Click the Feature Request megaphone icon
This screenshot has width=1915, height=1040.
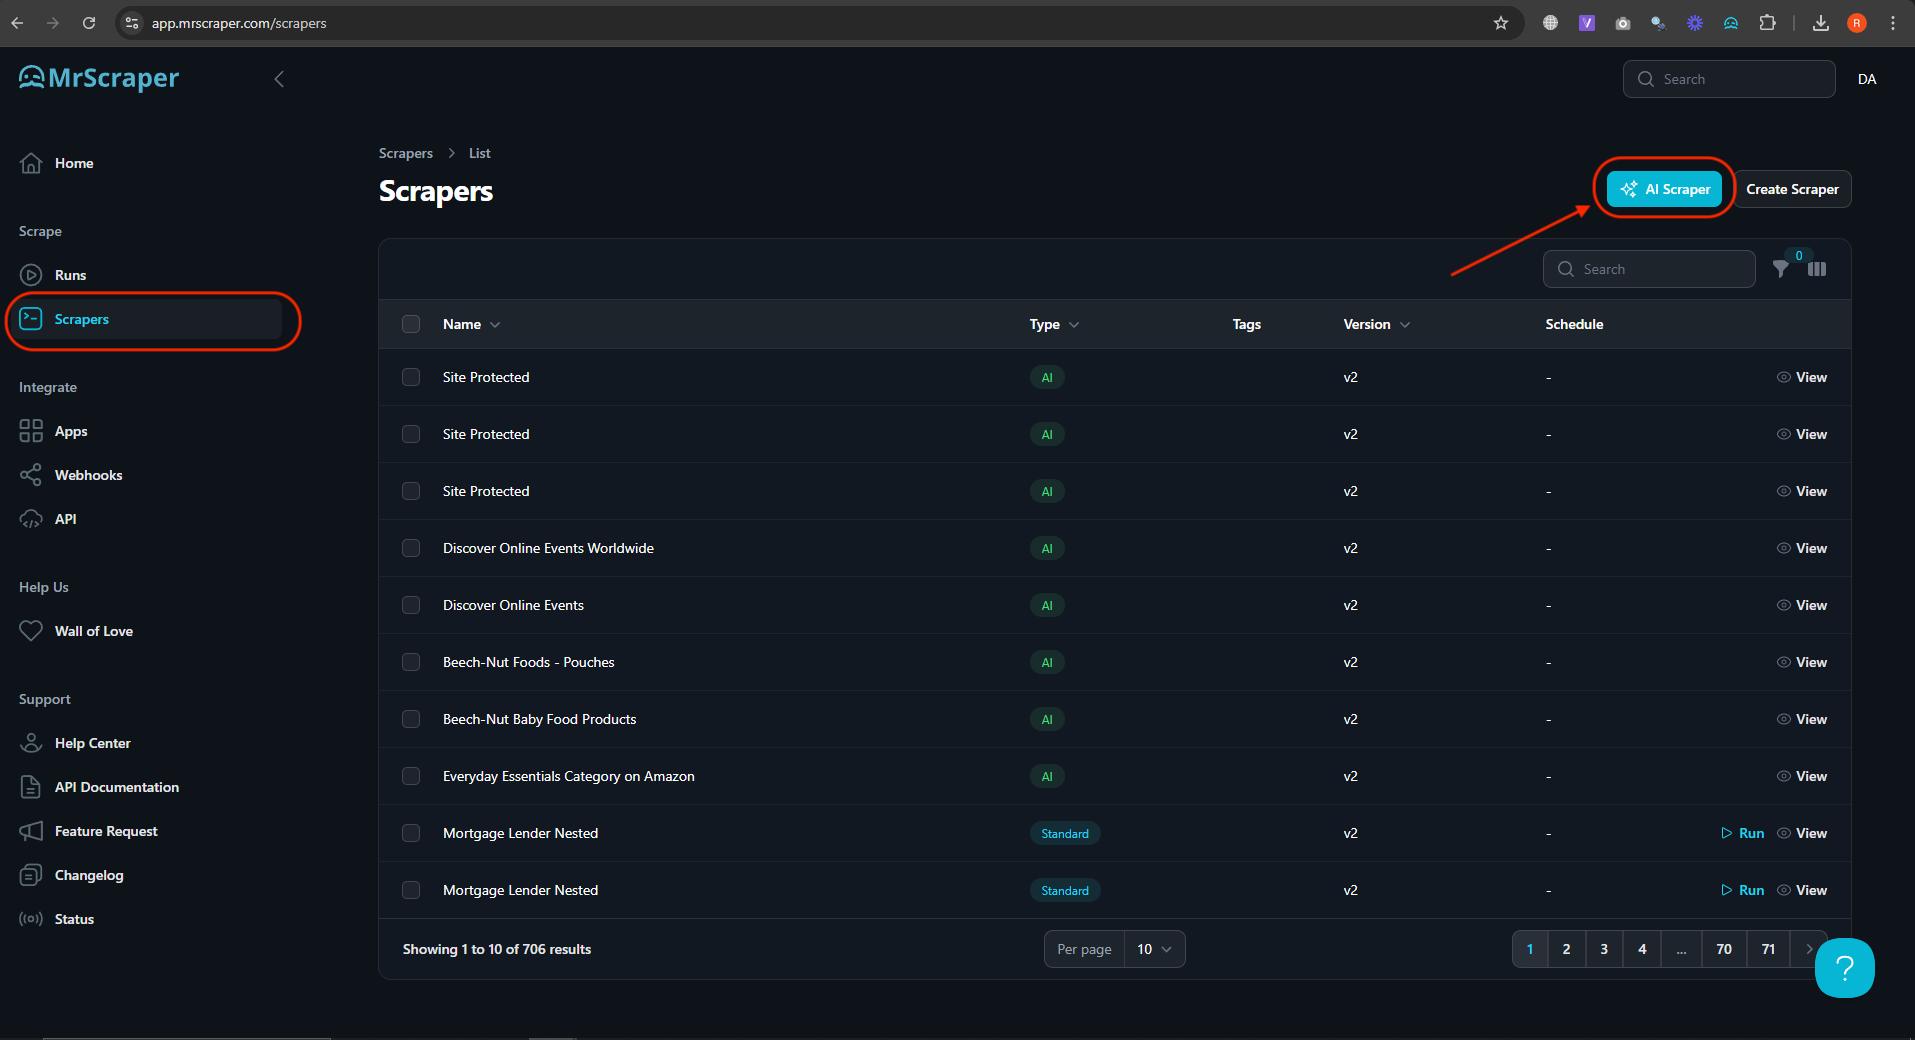pos(31,831)
